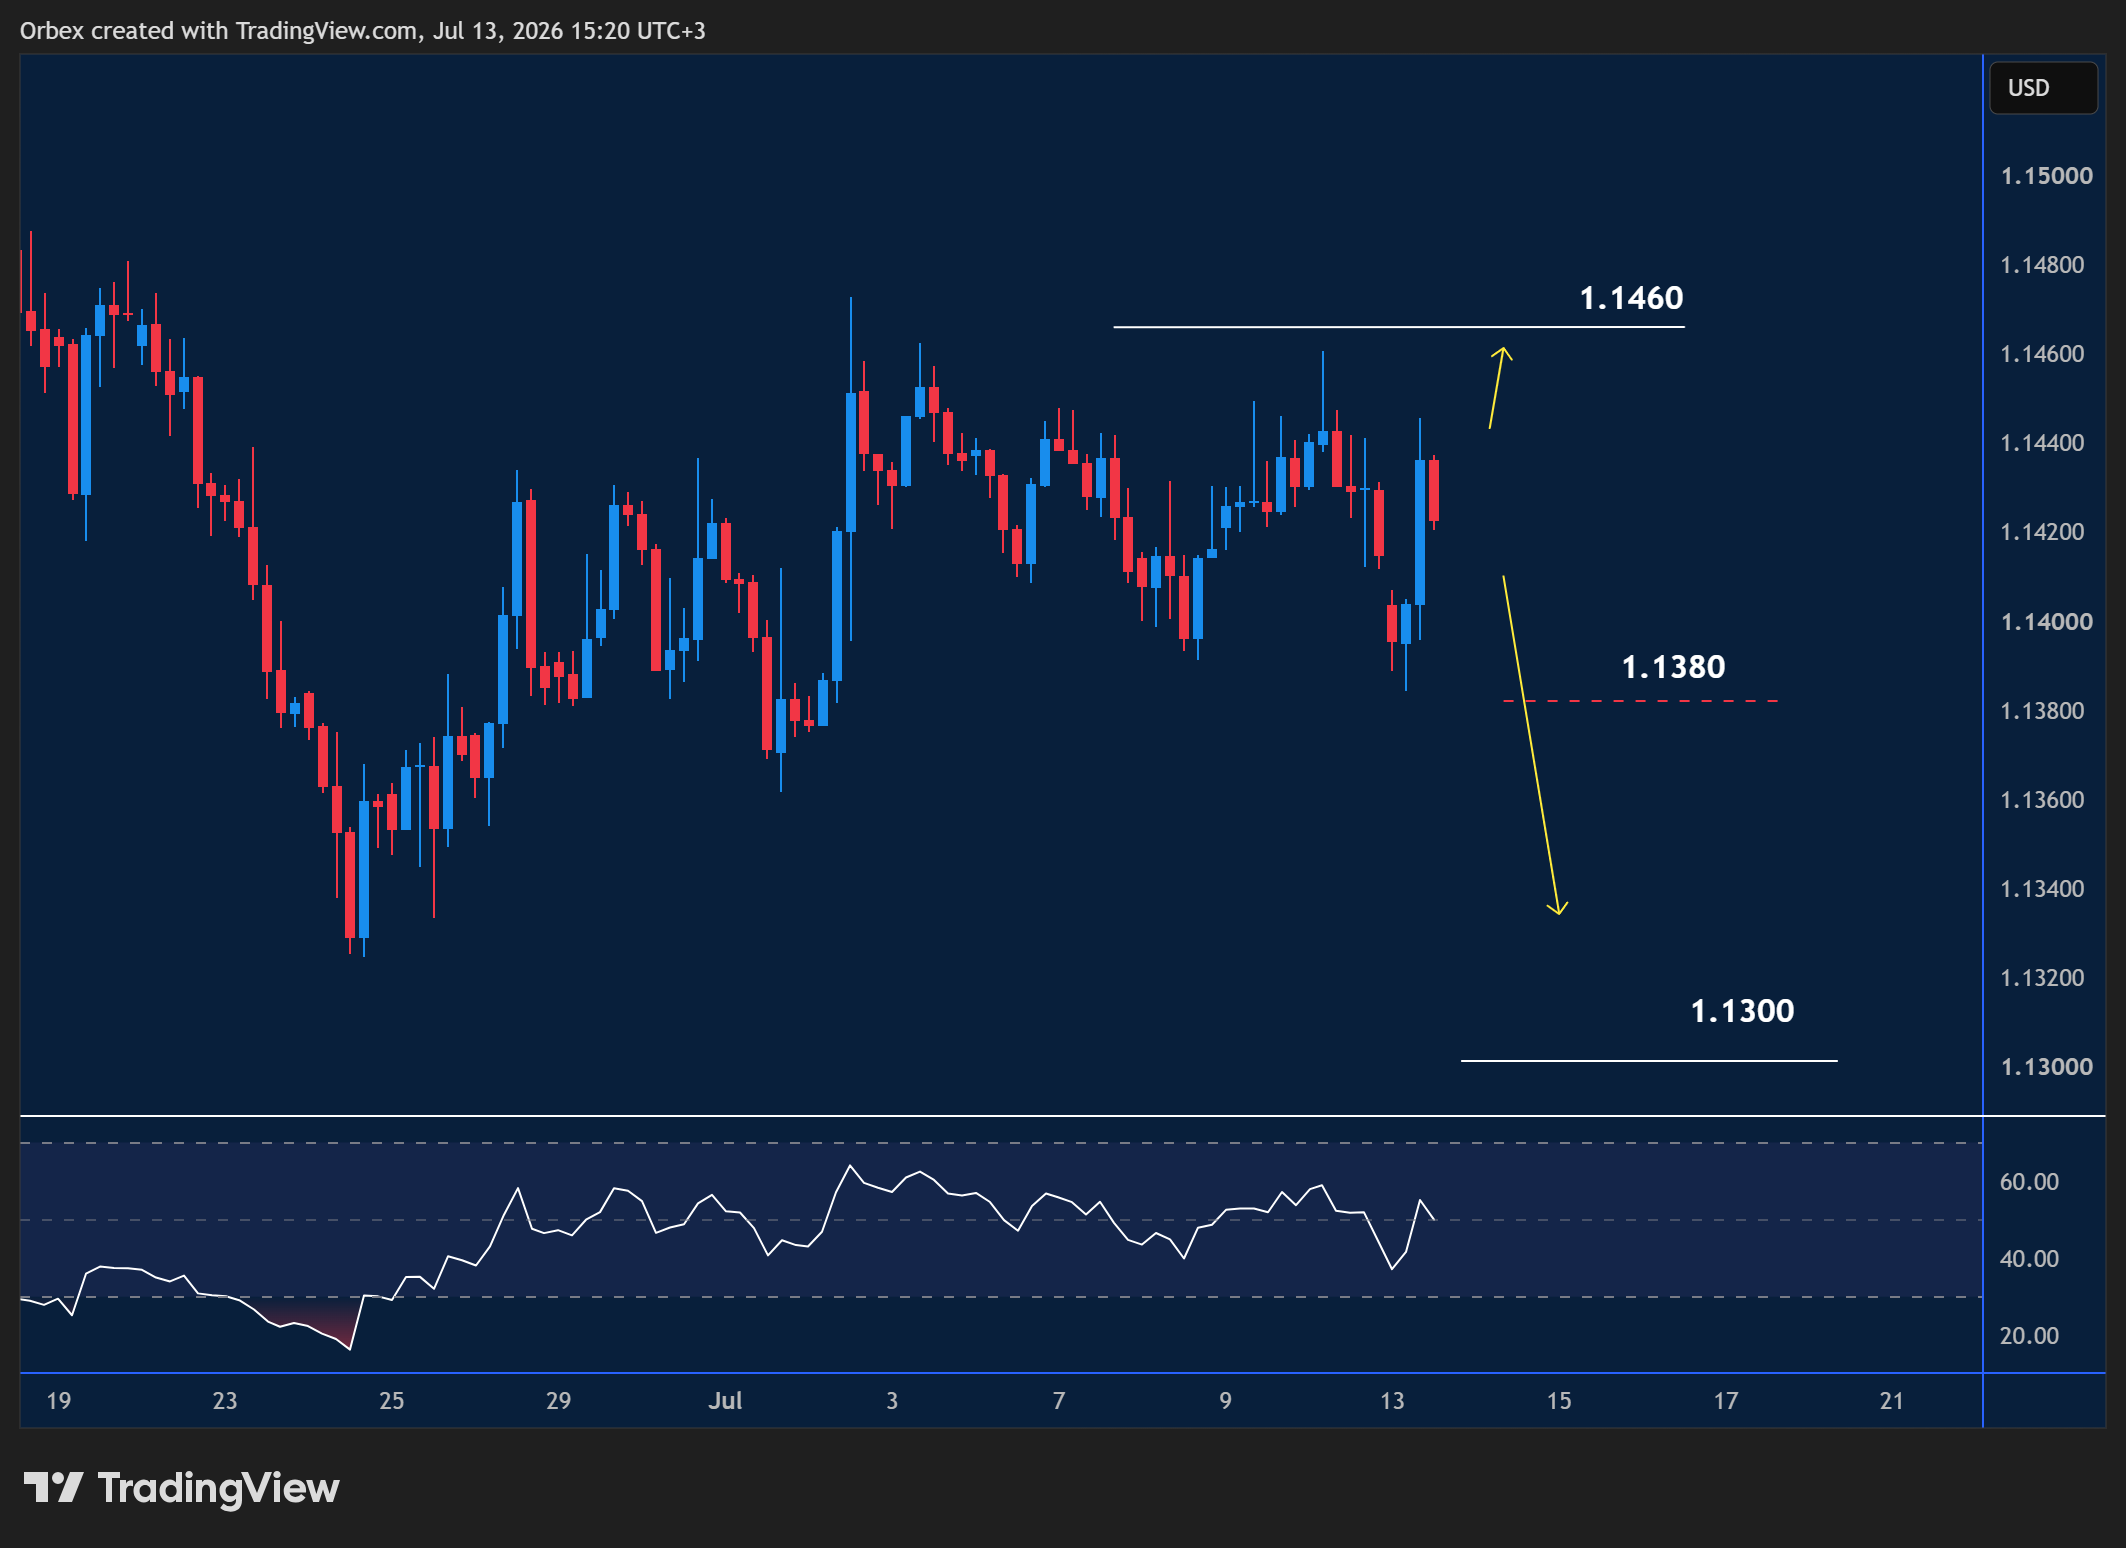This screenshot has width=2126, height=1548.
Task: Click price axis value 1.13000
Action: pyautogui.click(x=2046, y=1067)
